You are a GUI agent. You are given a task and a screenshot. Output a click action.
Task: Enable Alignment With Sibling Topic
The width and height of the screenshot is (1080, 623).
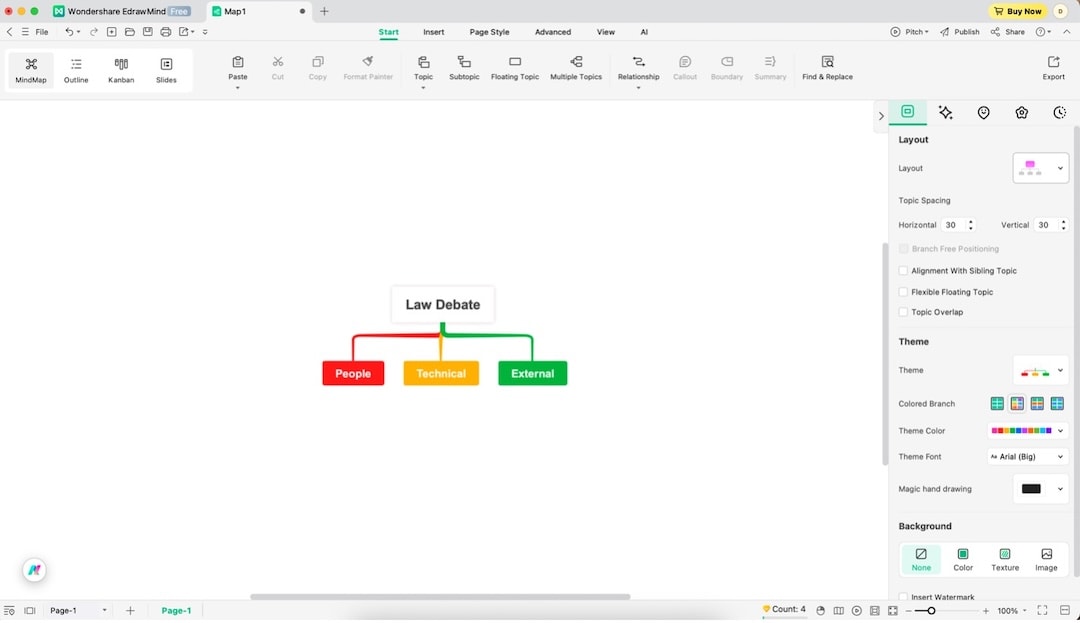[903, 270]
